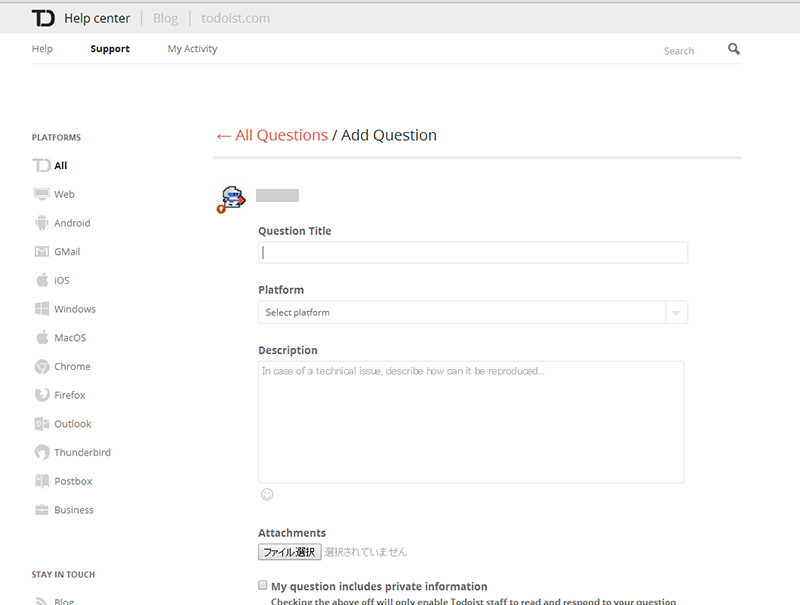Switch to the Help tab

pos(42,49)
